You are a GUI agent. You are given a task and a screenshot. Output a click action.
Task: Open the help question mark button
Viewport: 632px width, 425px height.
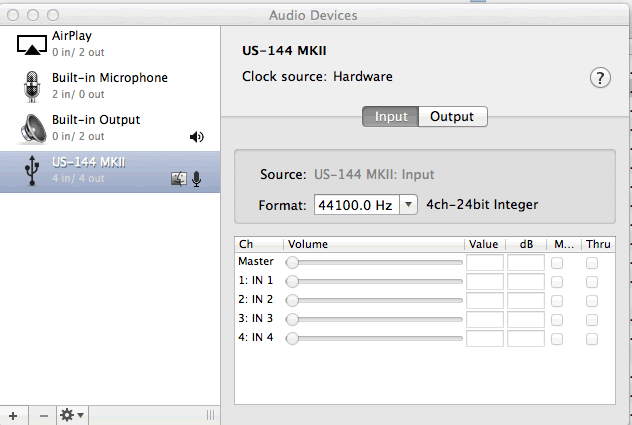(x=600, y=78)
